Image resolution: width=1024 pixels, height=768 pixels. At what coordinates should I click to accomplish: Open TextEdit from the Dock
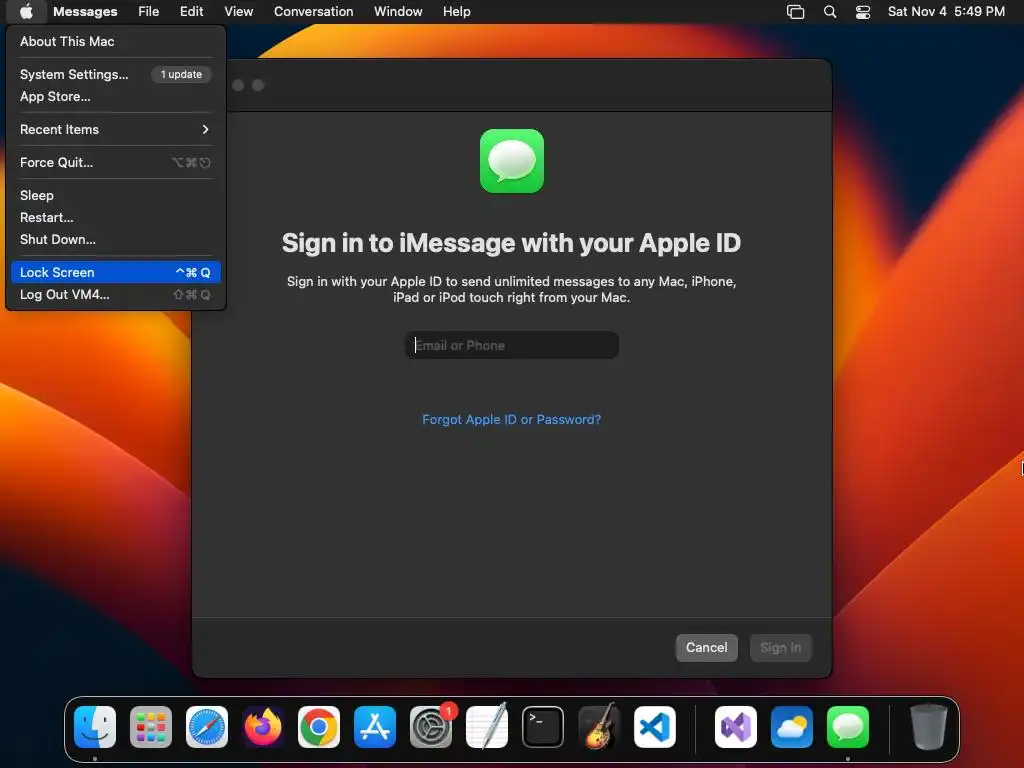click(487, 726)
